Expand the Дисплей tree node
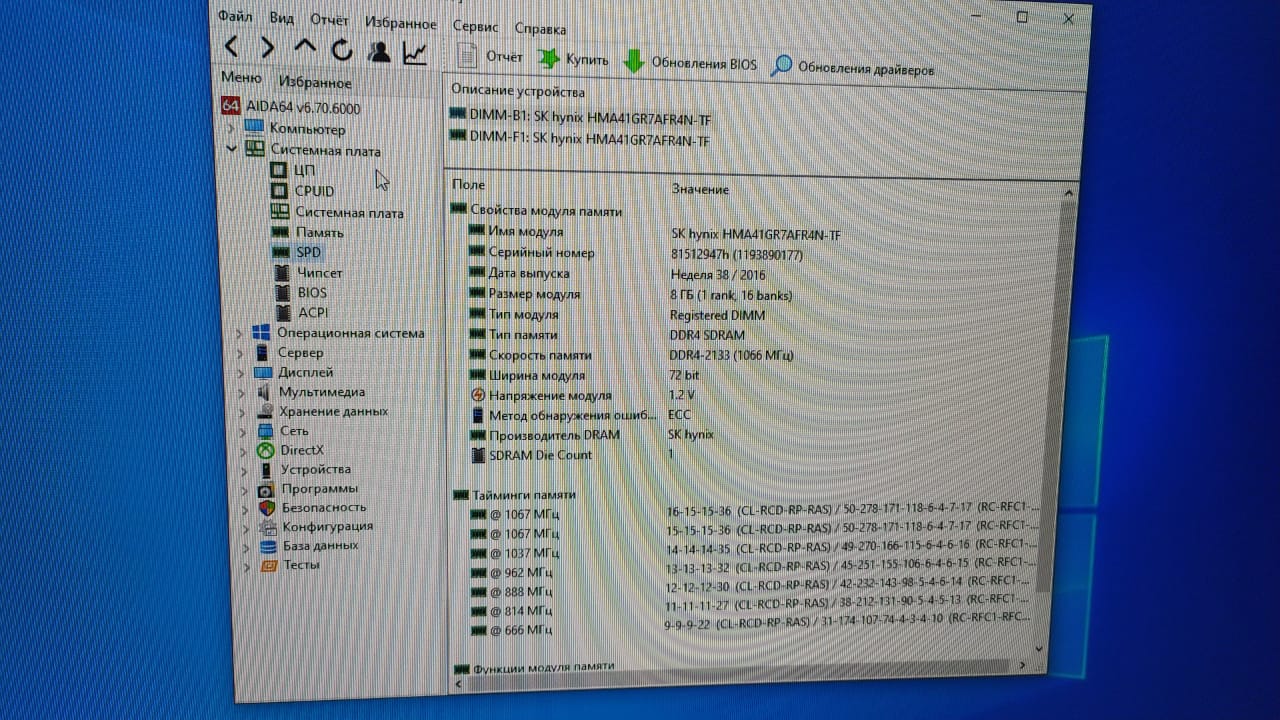This screenshot has width=1280, height=720. pos(240,372)
